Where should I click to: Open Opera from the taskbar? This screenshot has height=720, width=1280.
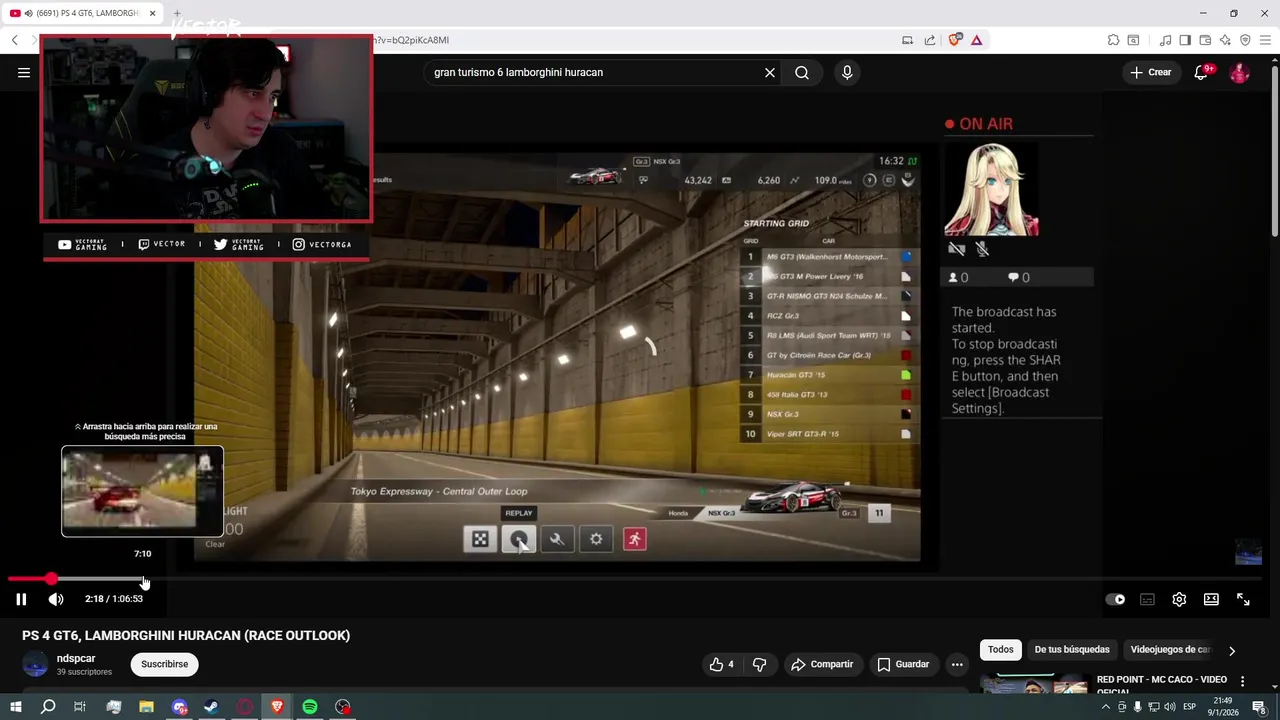(x=245, y=707)
